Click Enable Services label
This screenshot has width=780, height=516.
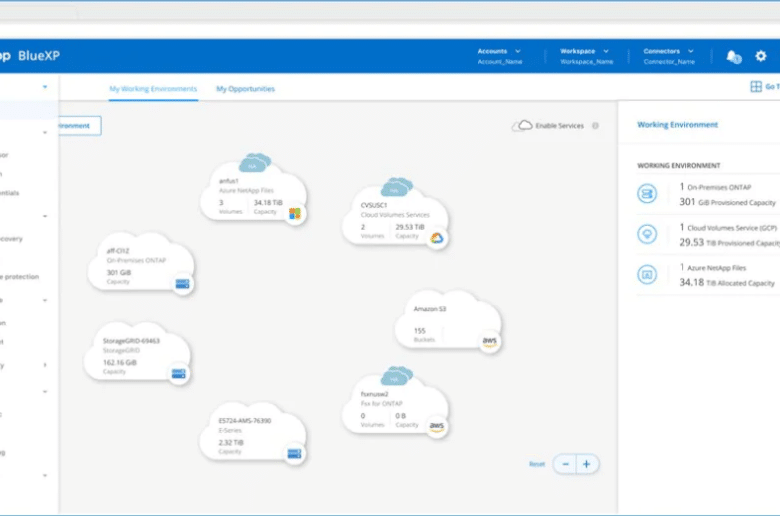pos(559,126)
